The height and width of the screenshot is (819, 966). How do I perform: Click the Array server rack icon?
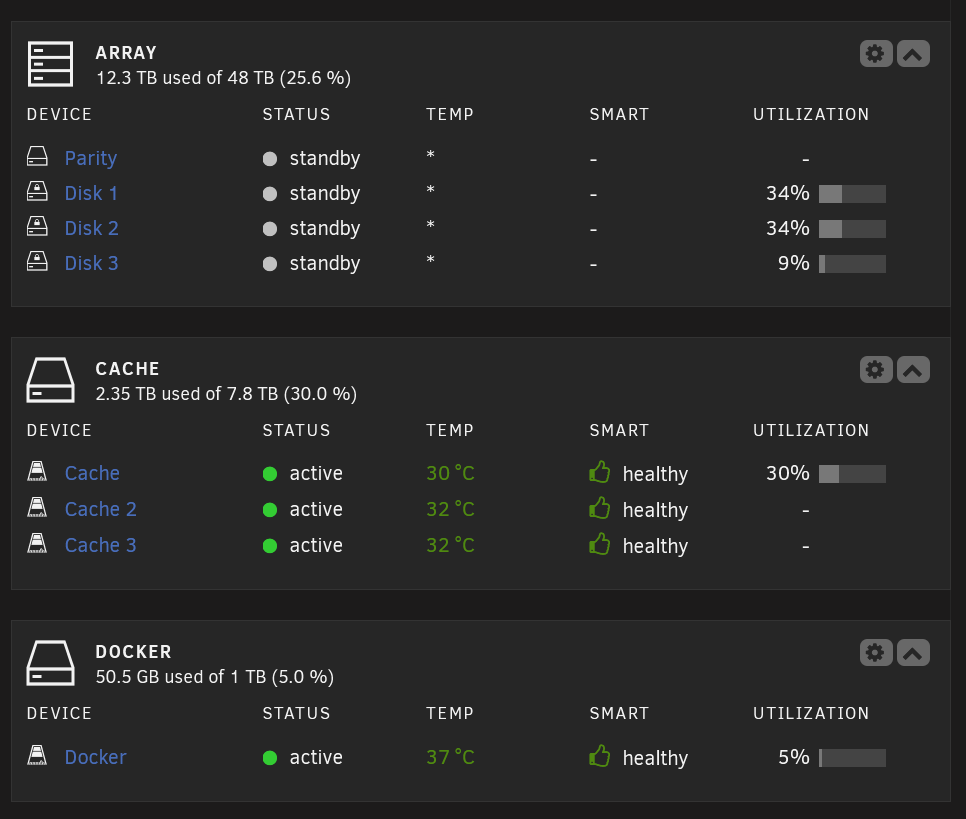[51, 64]
